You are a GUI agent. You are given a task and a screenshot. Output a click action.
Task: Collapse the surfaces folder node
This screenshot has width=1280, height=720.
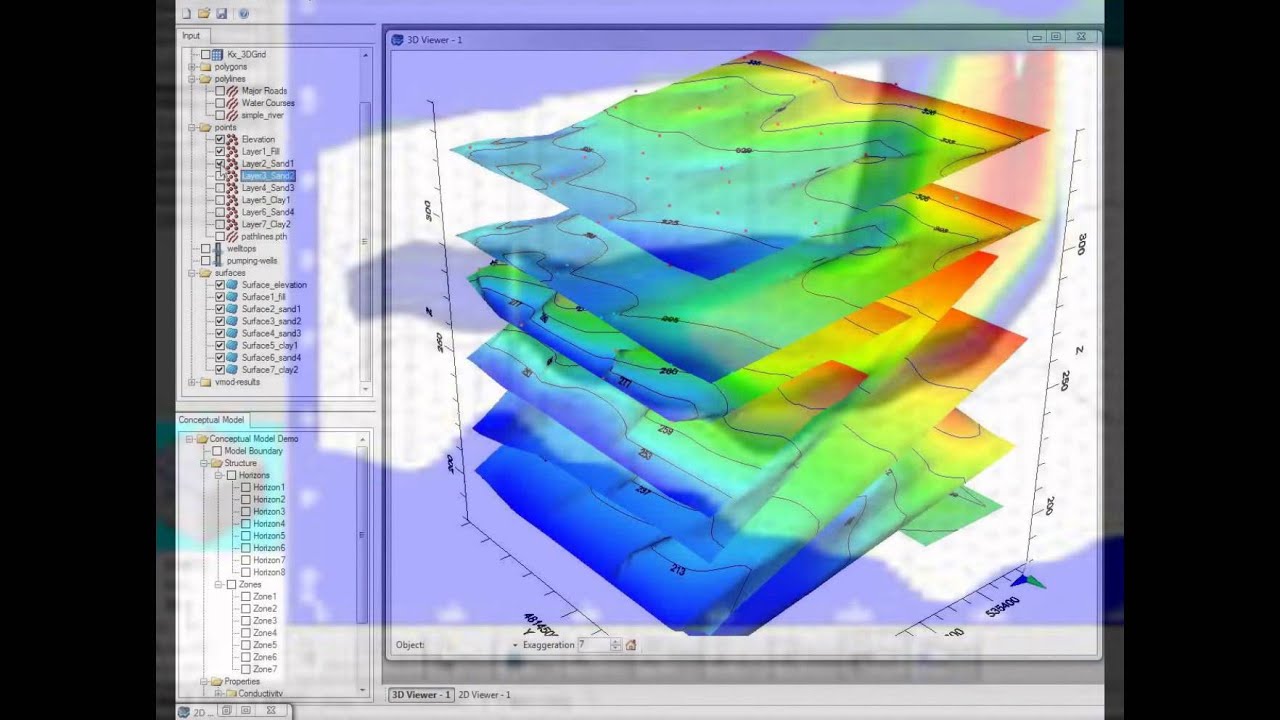coord(192,273)
